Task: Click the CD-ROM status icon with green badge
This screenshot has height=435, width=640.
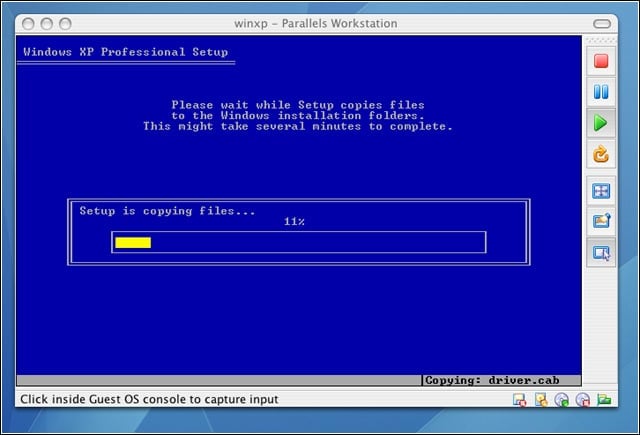Action: click(562, 400)
